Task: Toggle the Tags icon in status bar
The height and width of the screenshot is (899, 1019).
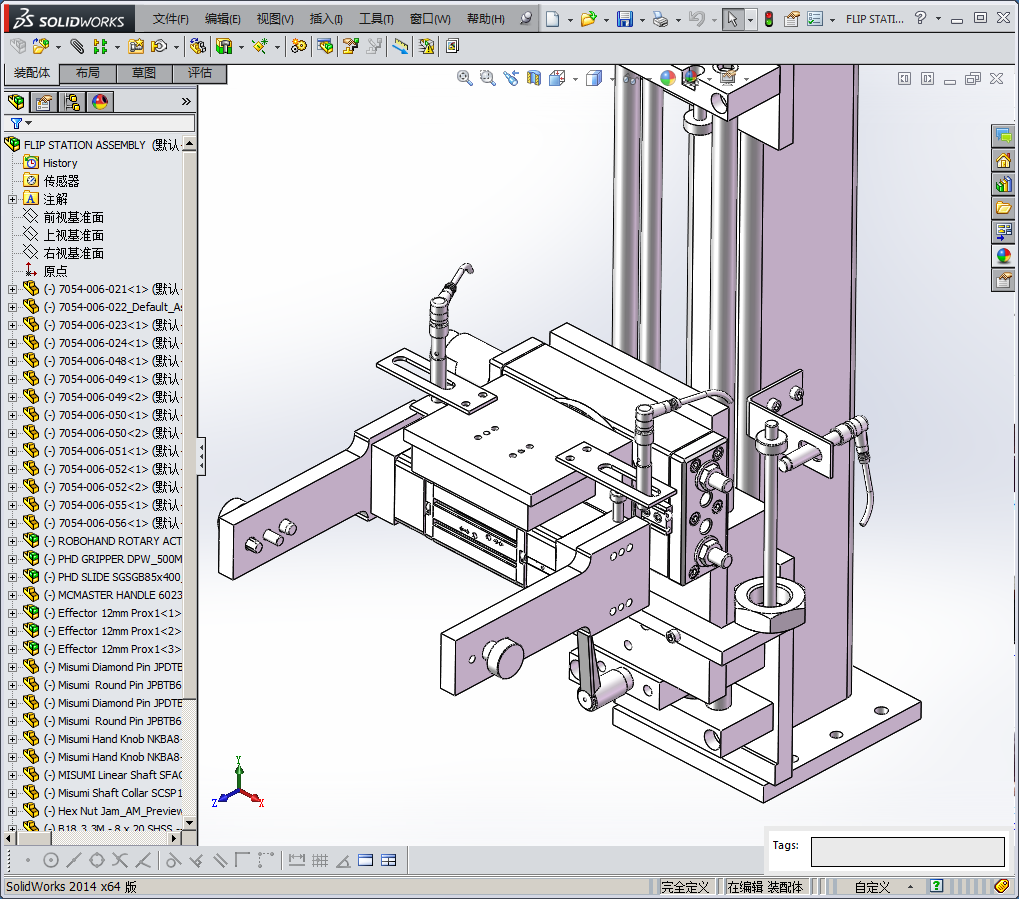Action: (1003, 886)
